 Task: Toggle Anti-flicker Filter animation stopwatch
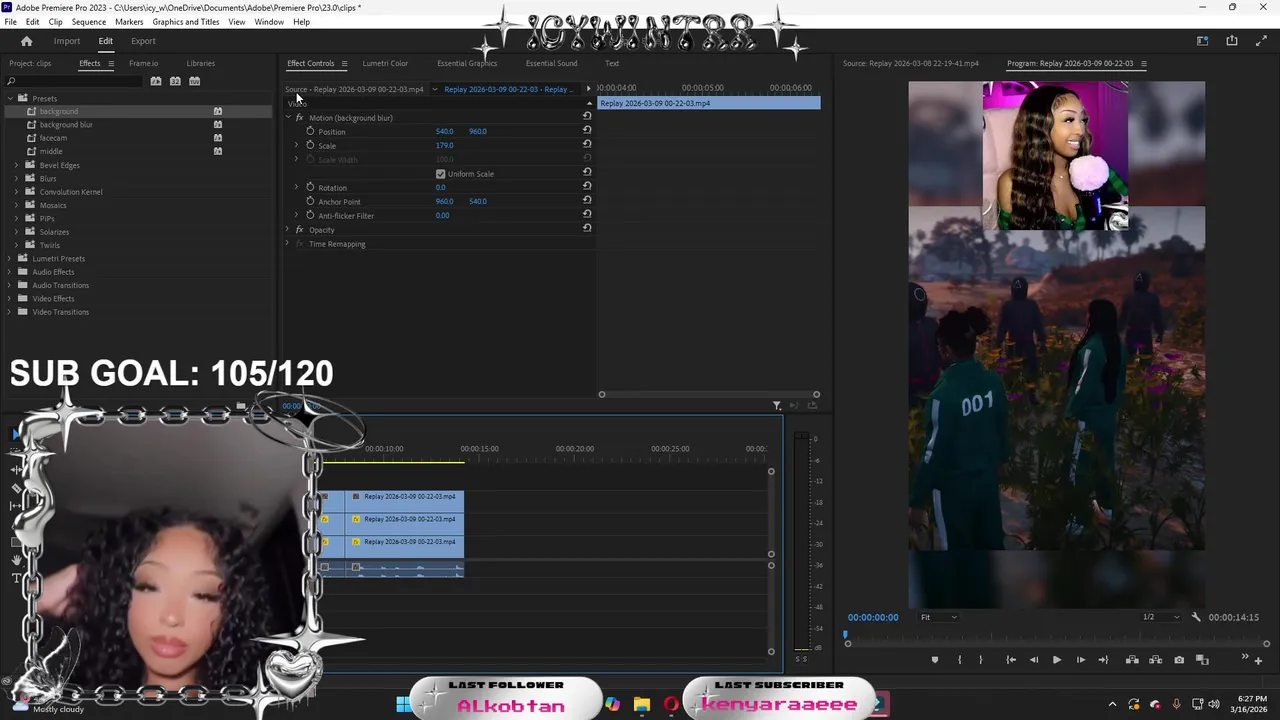pyautogui.click(x=310, y=215)
